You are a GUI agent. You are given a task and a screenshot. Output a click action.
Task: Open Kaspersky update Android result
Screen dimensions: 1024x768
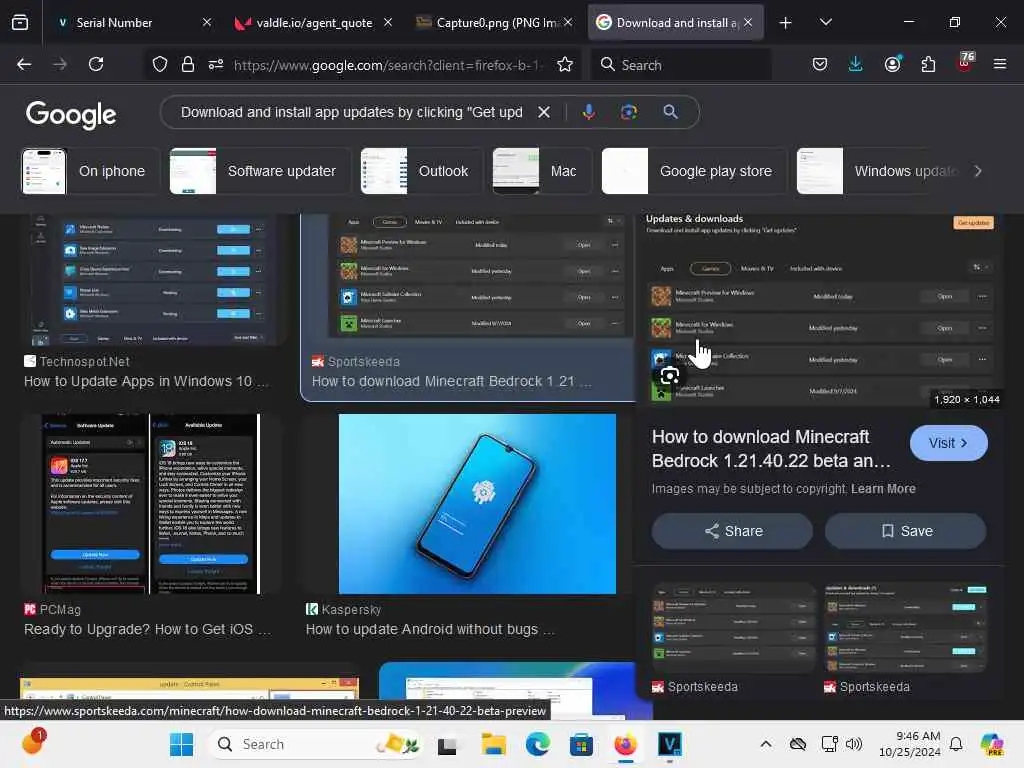coord(430,629)
